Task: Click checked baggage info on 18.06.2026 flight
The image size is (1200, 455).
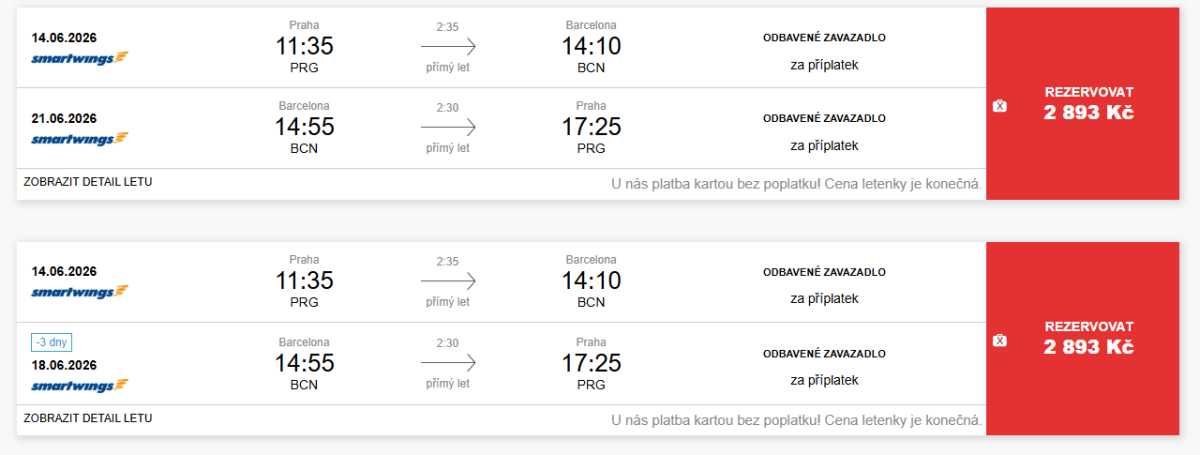Action: (x=824, y=353)
